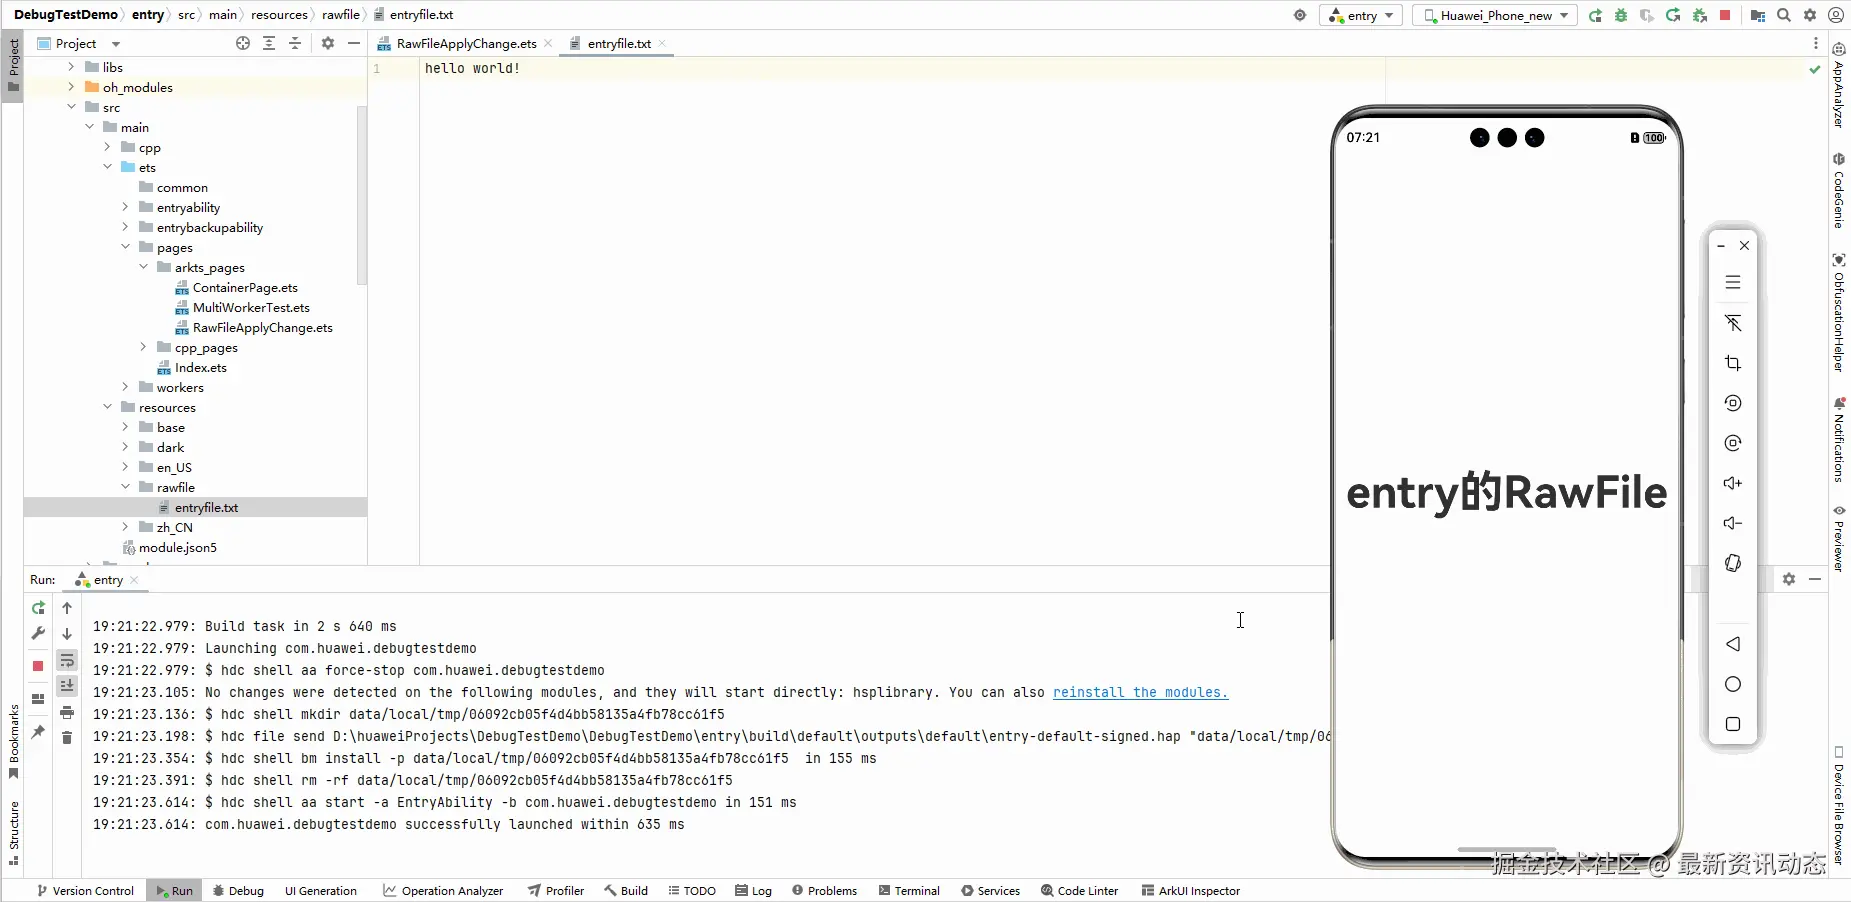Hide the Project panel
The width and height of the screenshot is (1851, 902).
click(x=354, y=43)
